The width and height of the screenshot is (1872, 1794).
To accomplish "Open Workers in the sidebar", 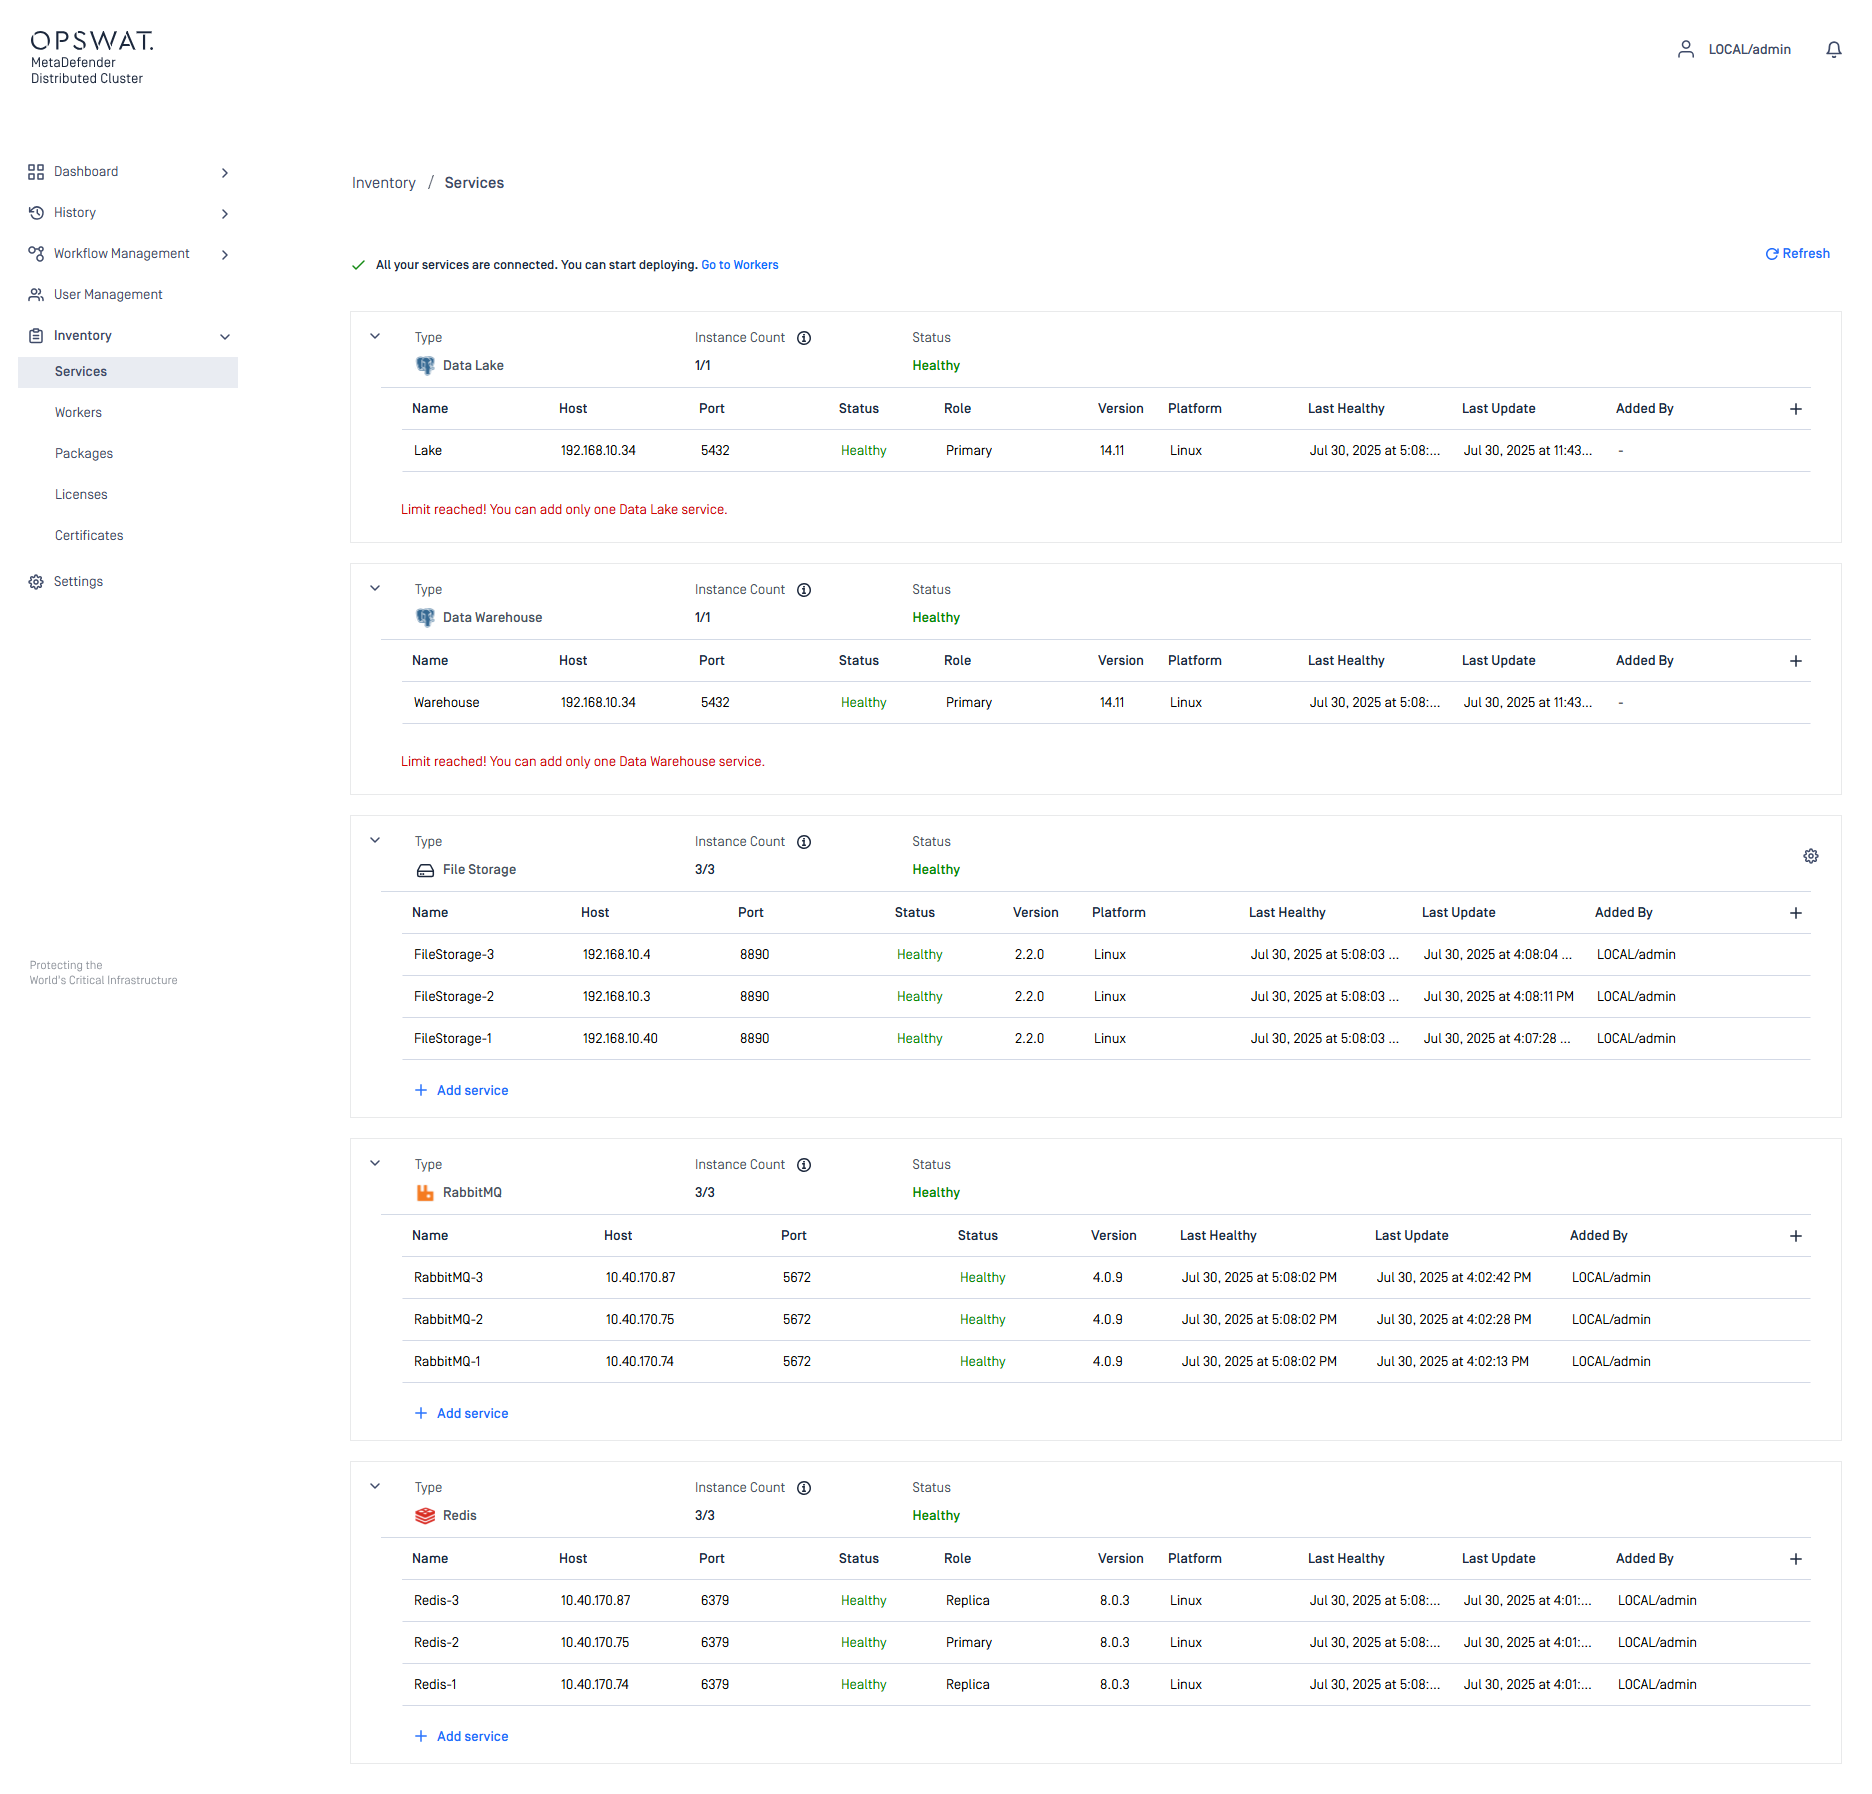I will click(78, 413).
